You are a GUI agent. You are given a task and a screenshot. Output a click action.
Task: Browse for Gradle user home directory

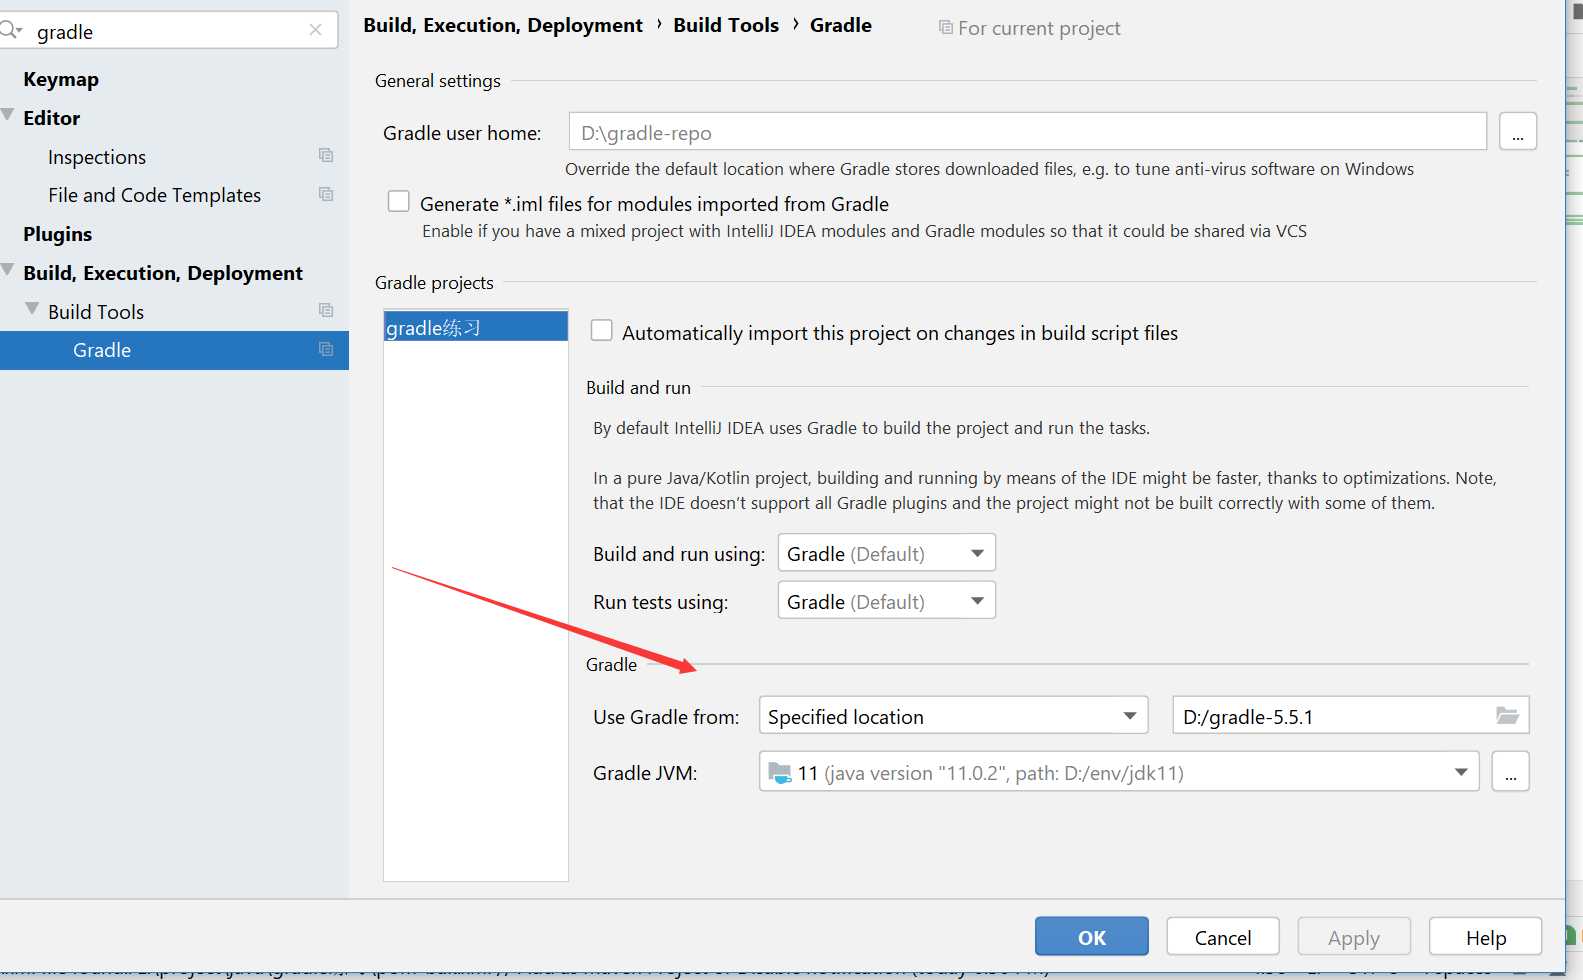(1518, 132)
